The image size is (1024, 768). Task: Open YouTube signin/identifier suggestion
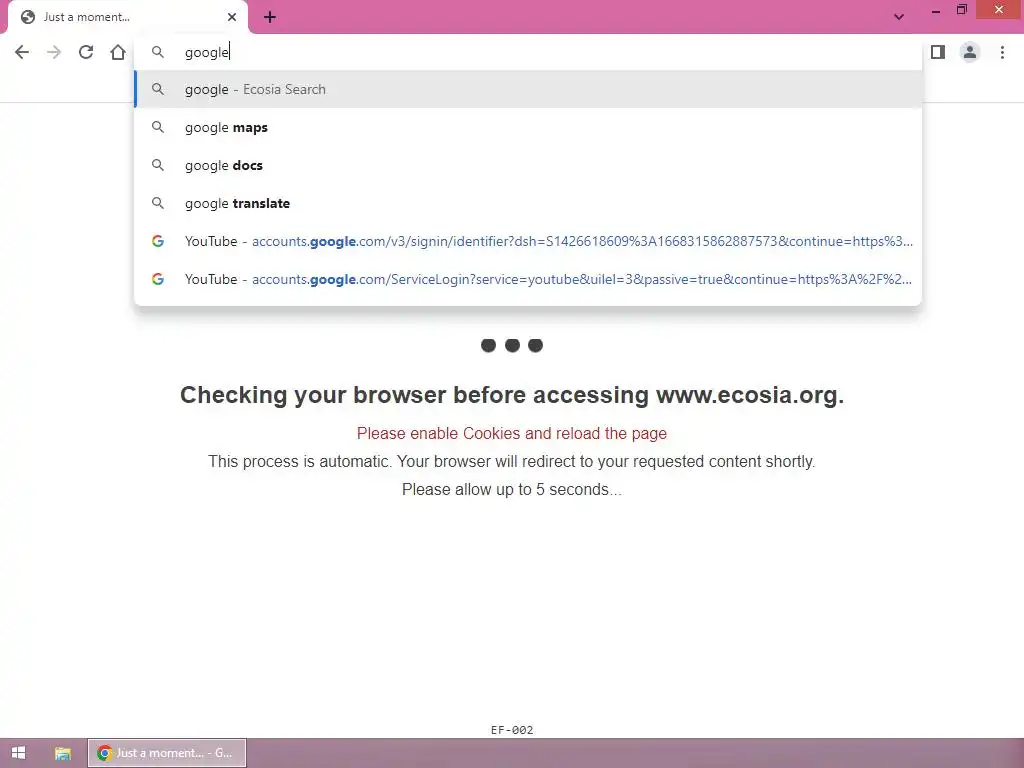528,241
